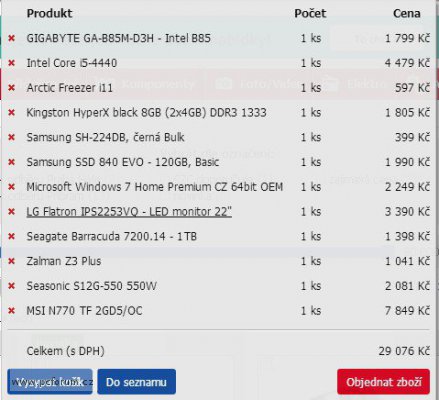The height and width of the screenshot is (400, 439).
Task: Click the Vysypat košík button
Action: click(x=50, y=382)
